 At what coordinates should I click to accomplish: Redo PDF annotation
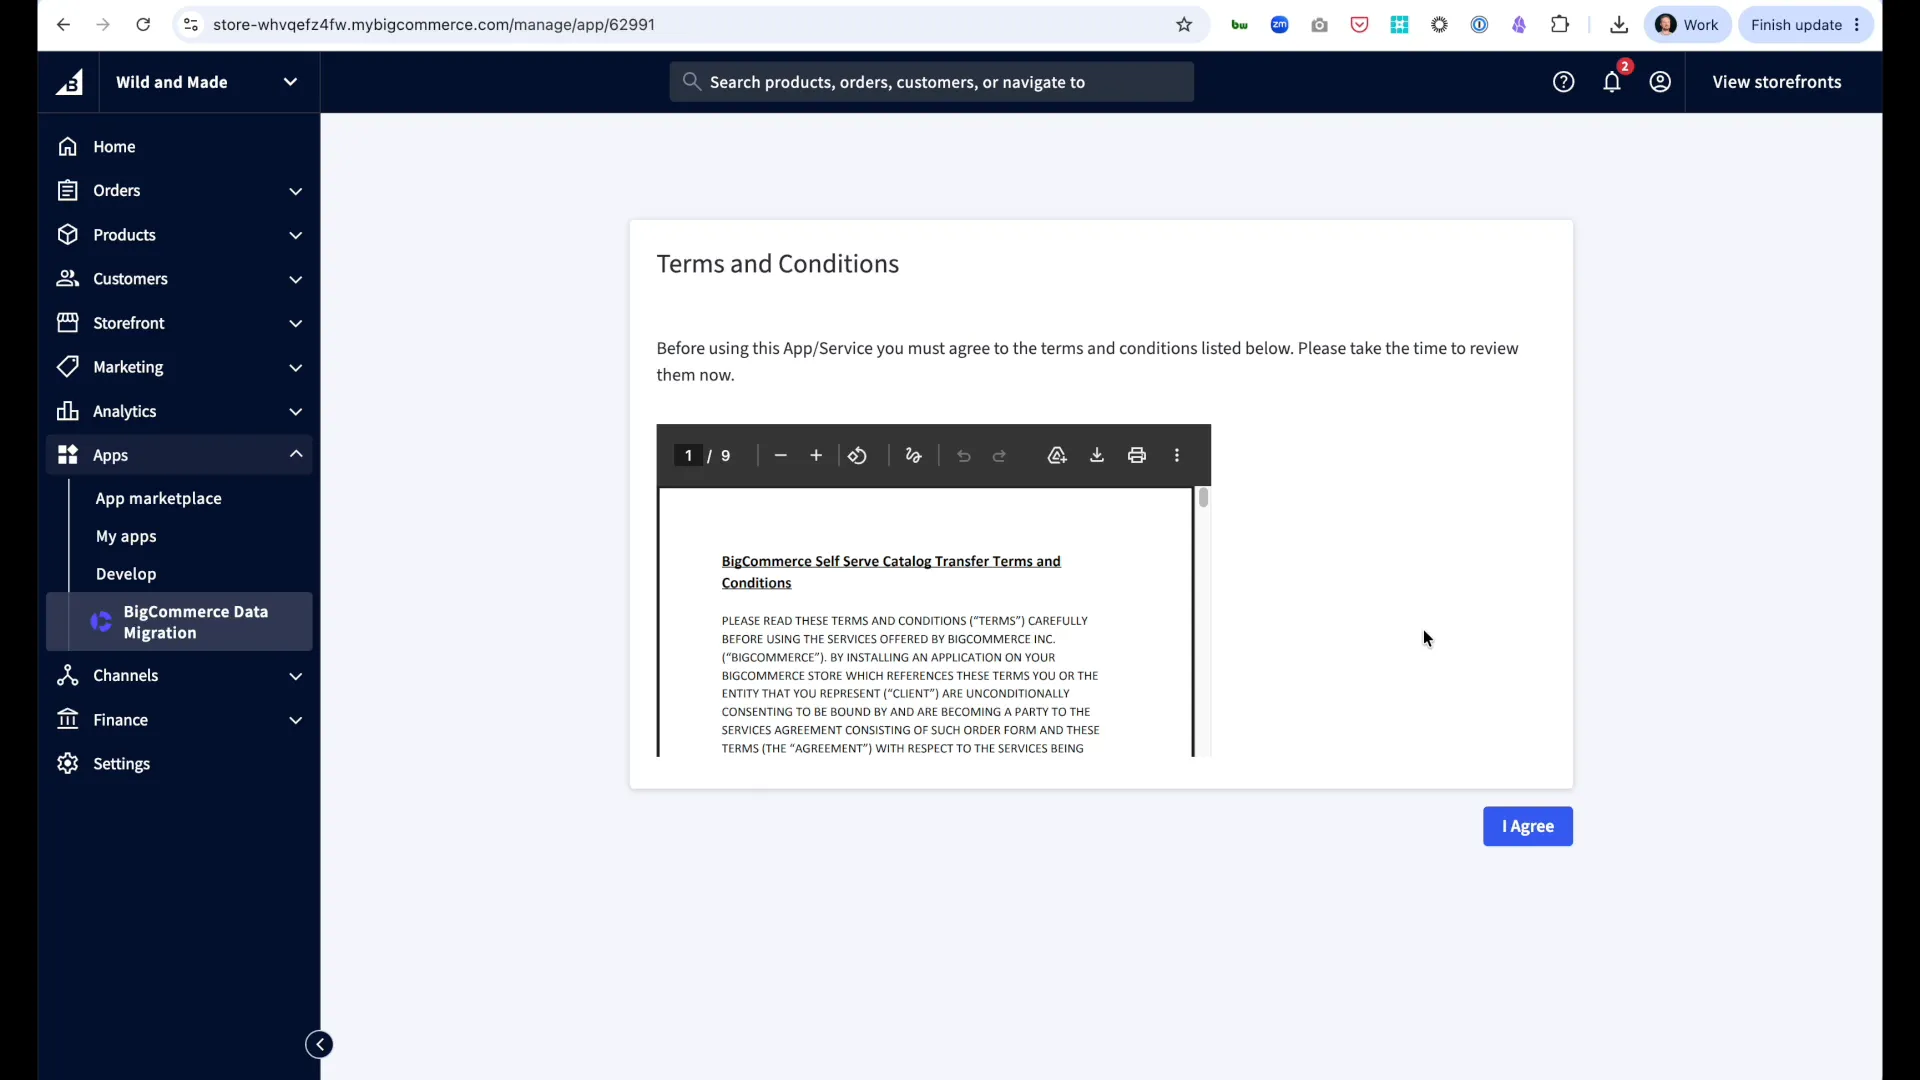pyautogui.click(x=999, y=456)
